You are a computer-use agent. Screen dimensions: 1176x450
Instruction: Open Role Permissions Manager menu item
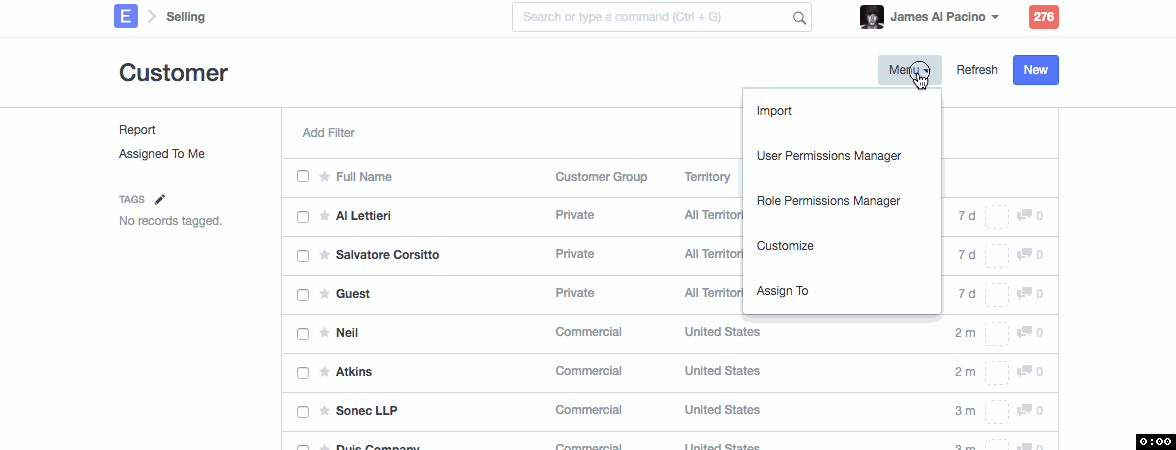828,201
